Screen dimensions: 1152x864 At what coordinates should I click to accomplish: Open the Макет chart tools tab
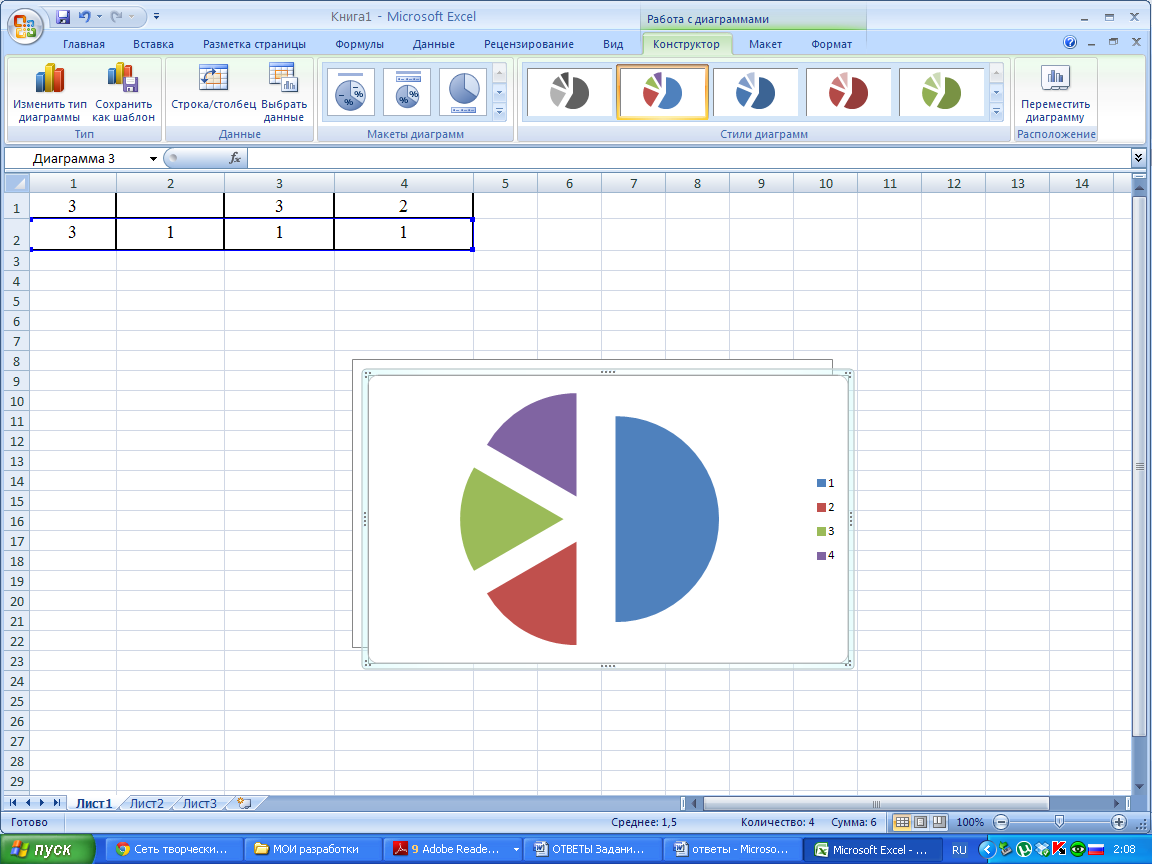(x=766, y=44)
